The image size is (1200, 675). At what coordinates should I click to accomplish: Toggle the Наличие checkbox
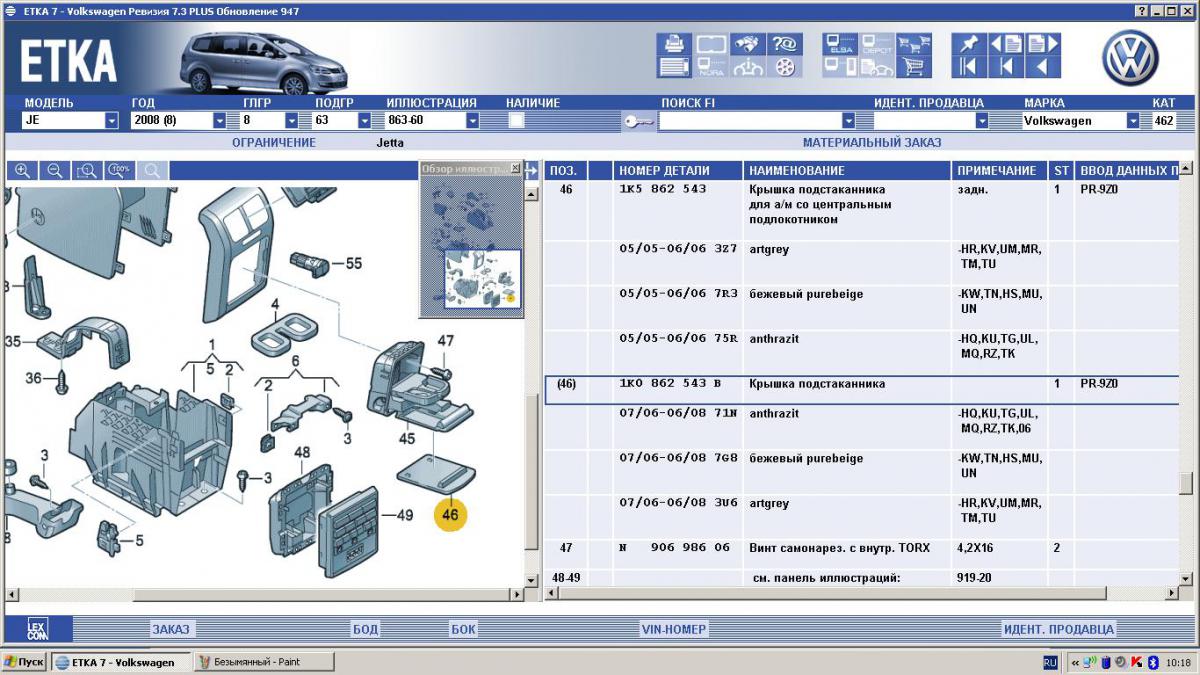(516, 120)
